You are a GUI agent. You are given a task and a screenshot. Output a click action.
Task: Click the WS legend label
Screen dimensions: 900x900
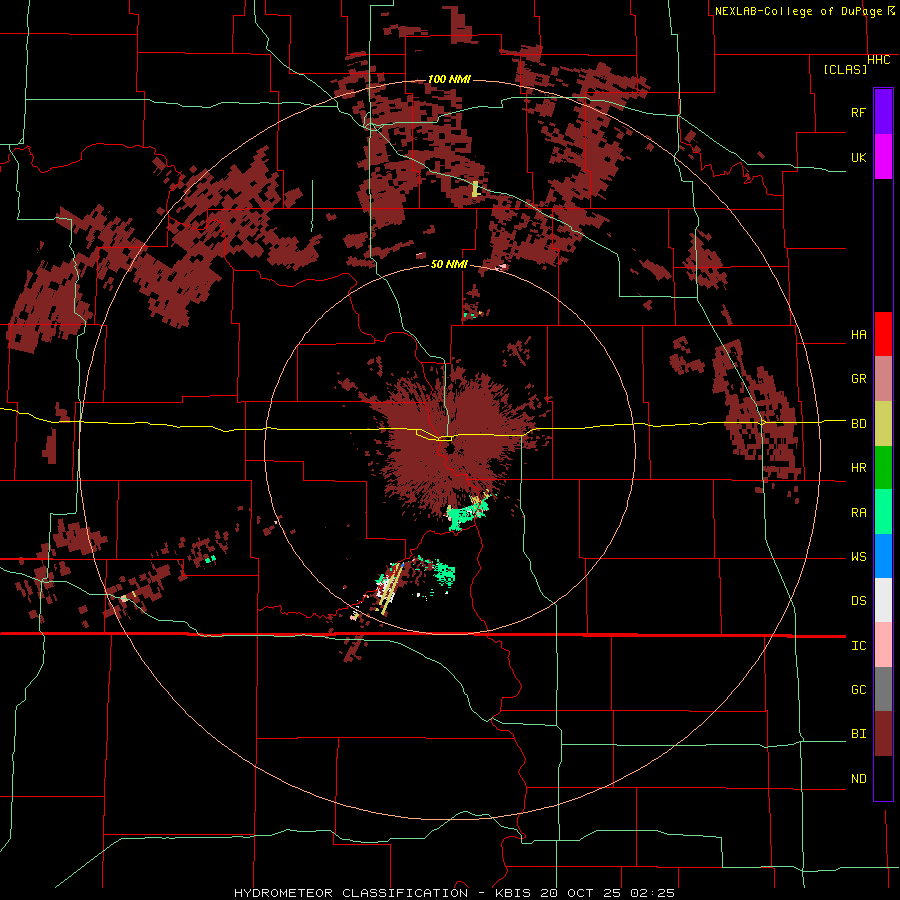[858, 556]
